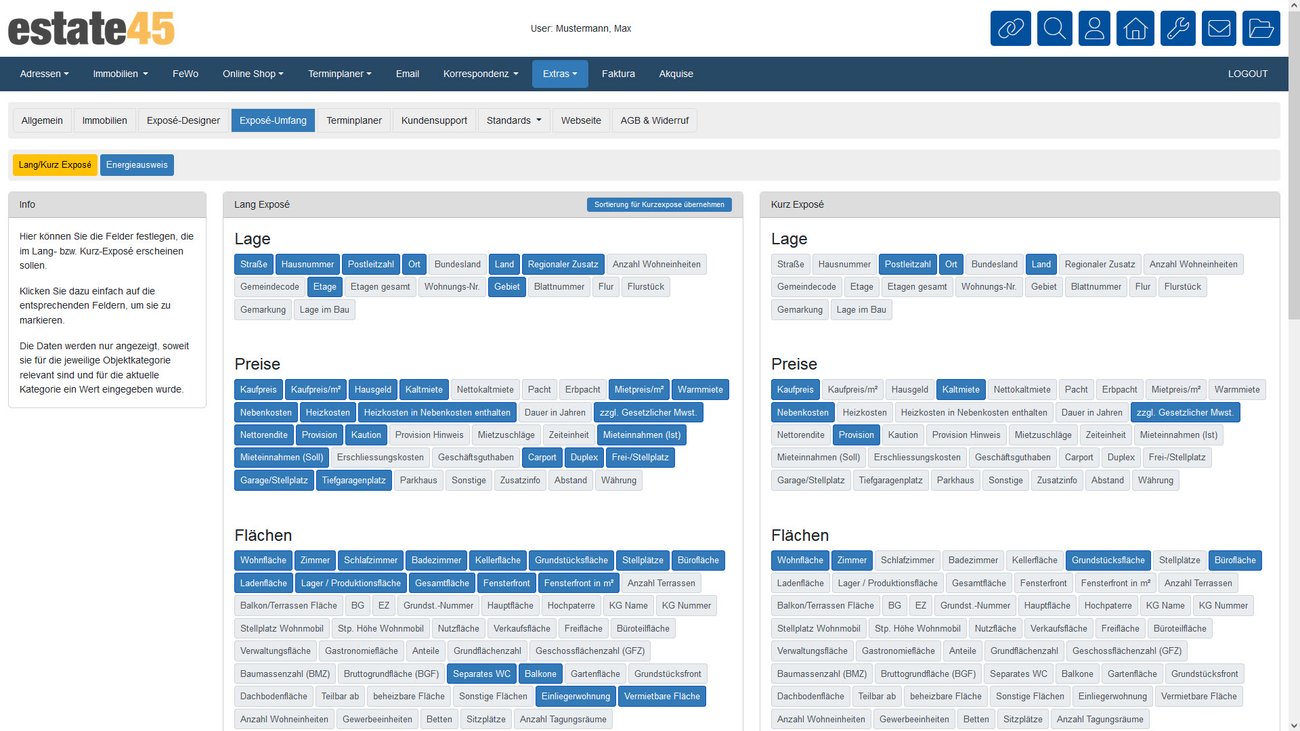Toggle Land in Kurz Exposé Lage
This screenshot has width=1300, height=731.
[1041, 264]
